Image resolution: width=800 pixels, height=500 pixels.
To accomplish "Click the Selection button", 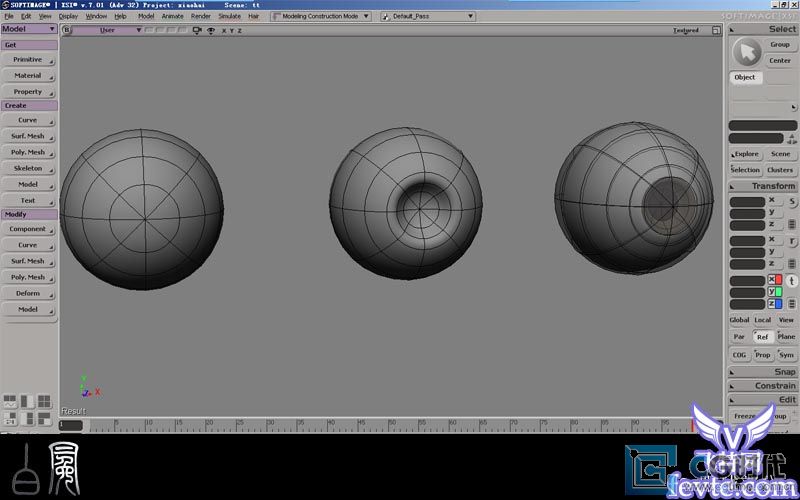I will (745, 170).
